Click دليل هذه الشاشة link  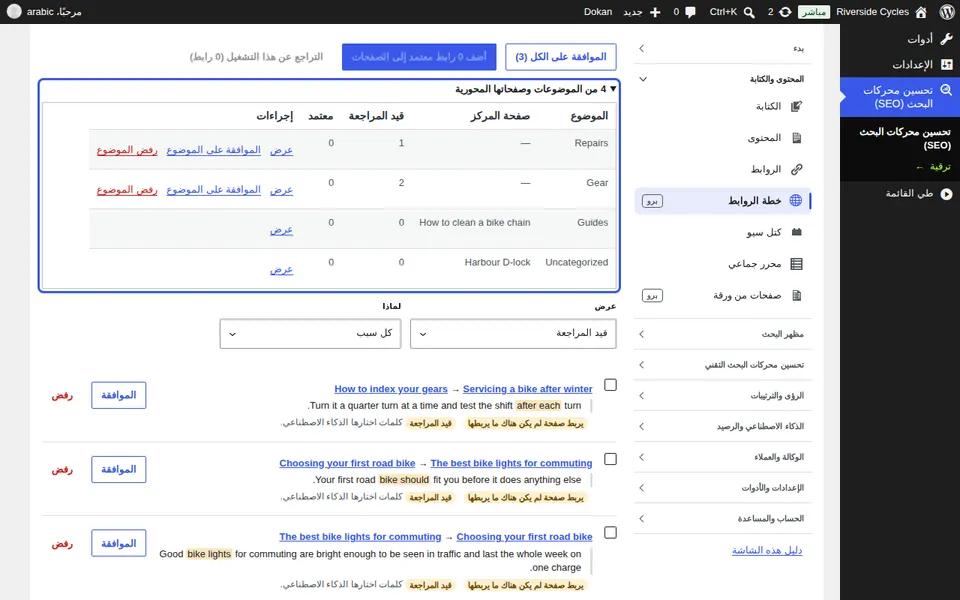pos(767,550)
